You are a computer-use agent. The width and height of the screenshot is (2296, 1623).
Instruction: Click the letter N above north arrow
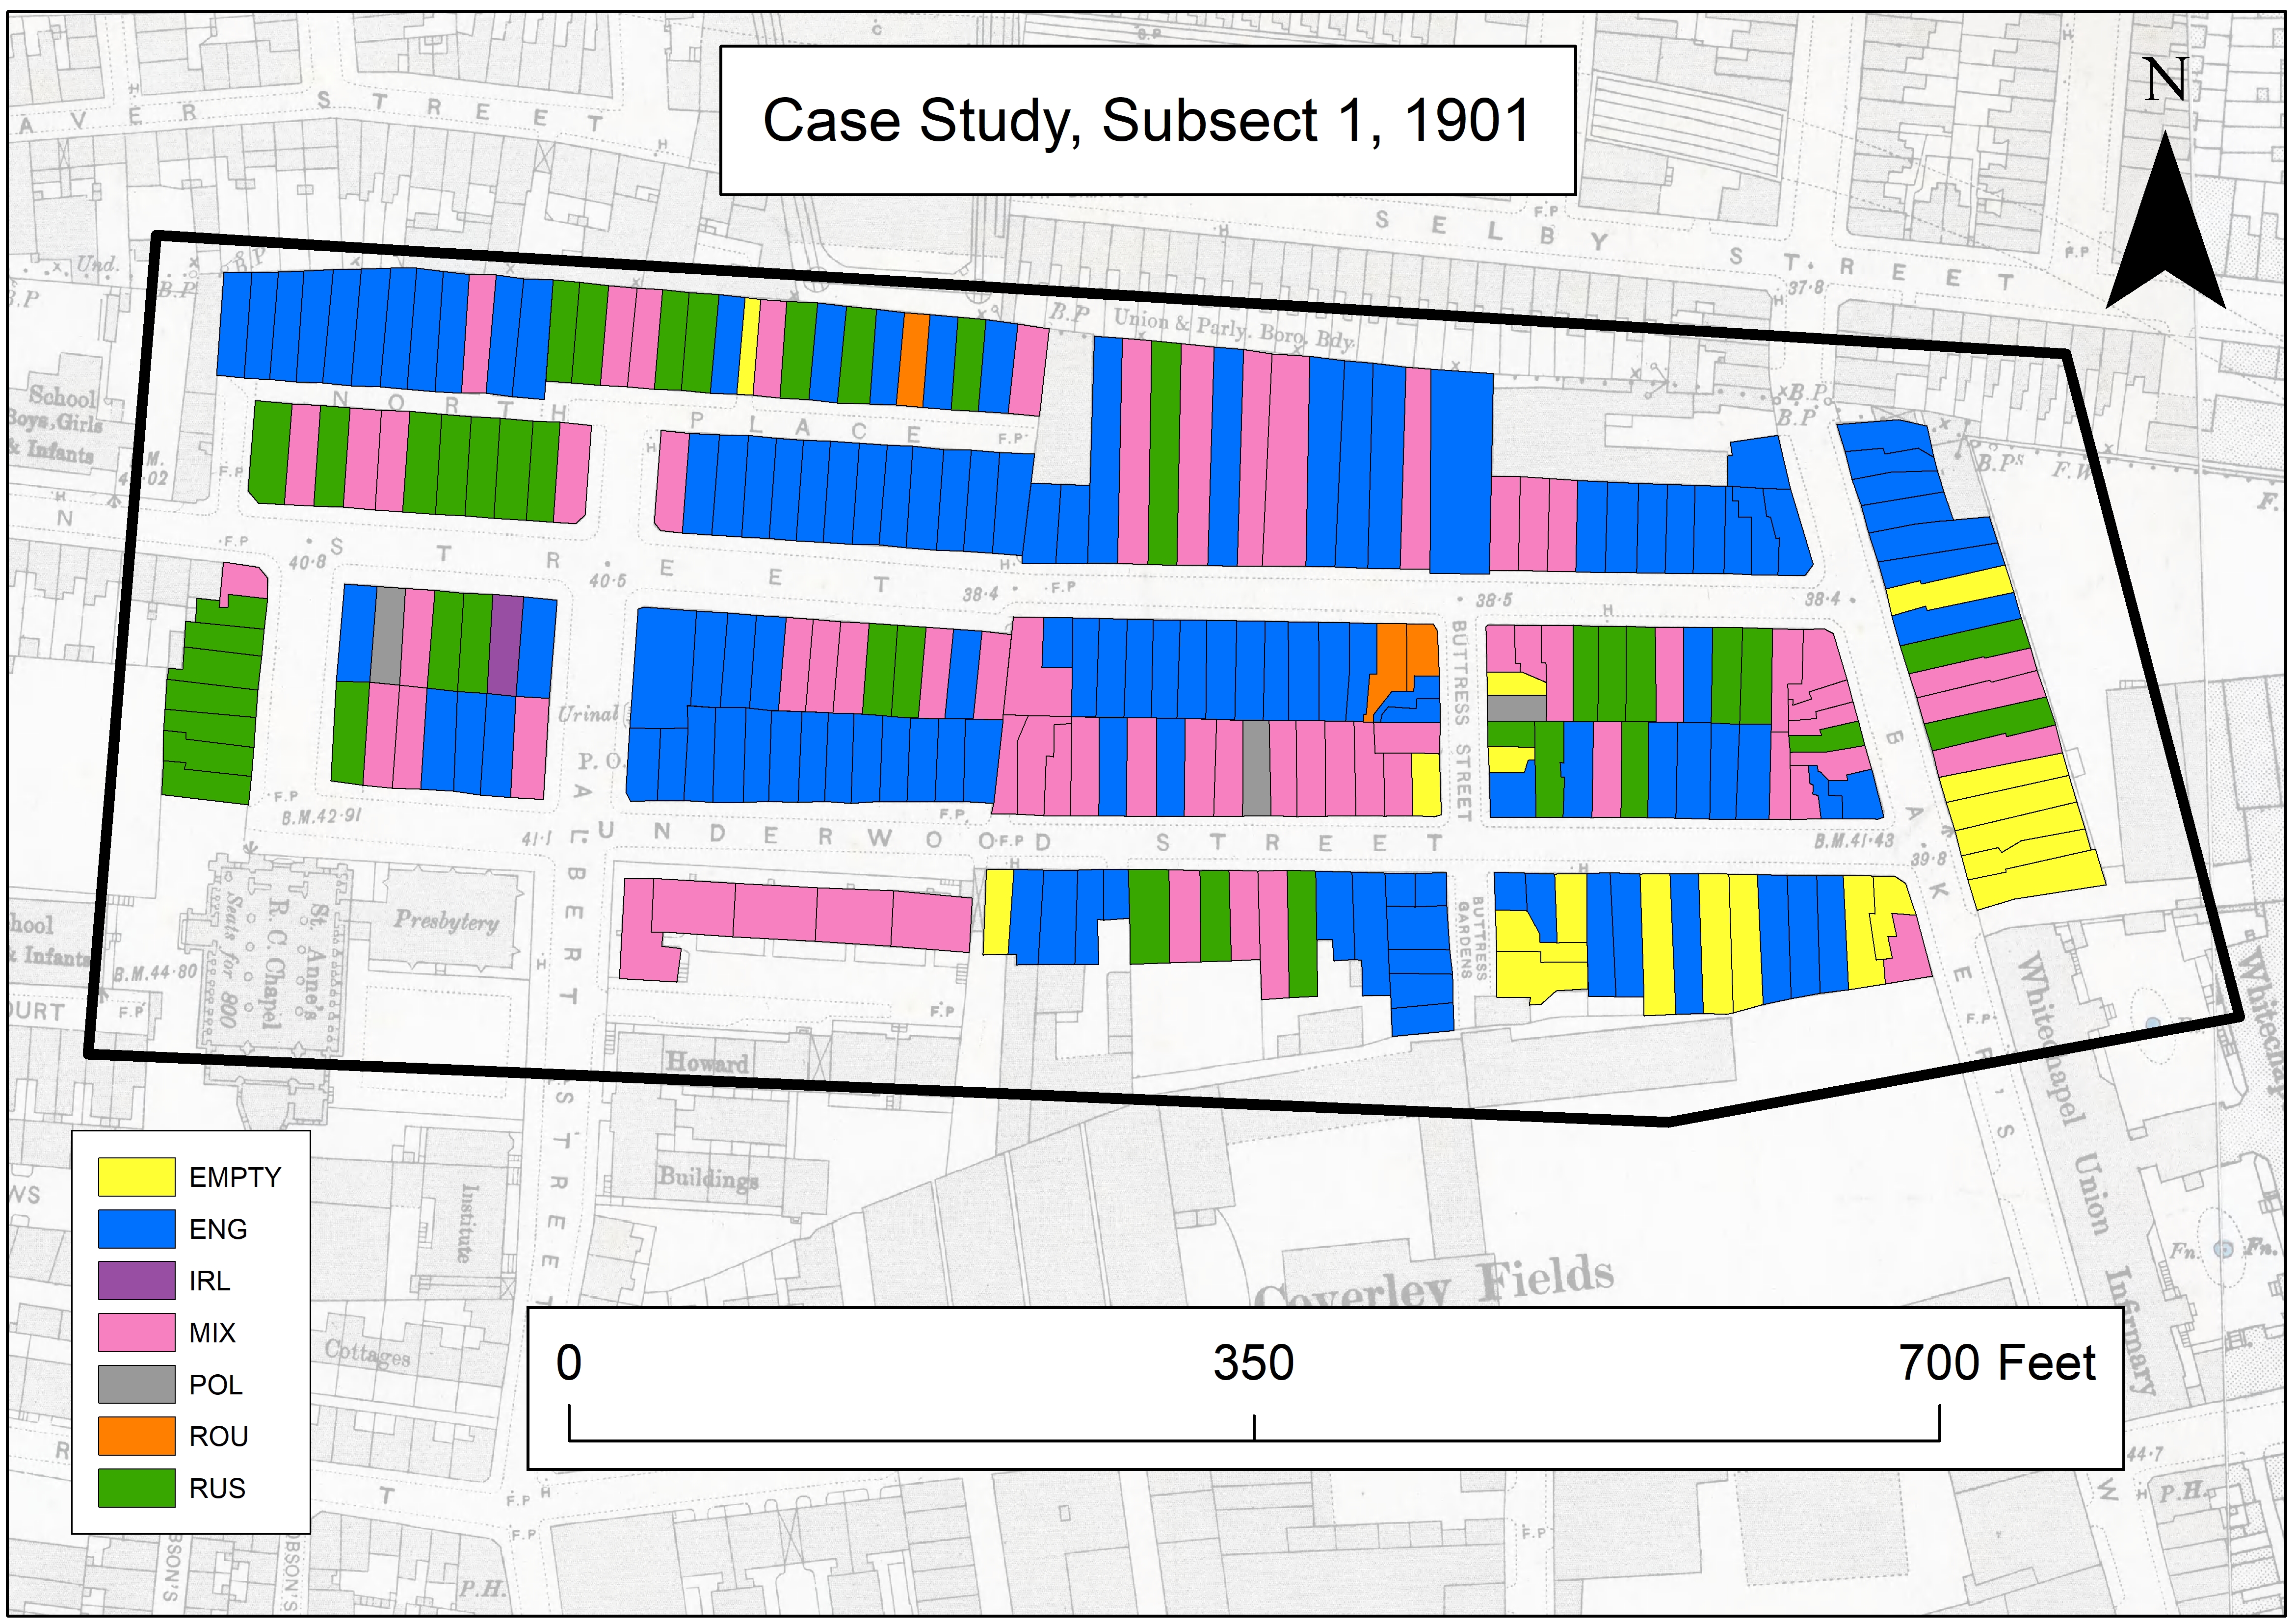[2166, 79]
